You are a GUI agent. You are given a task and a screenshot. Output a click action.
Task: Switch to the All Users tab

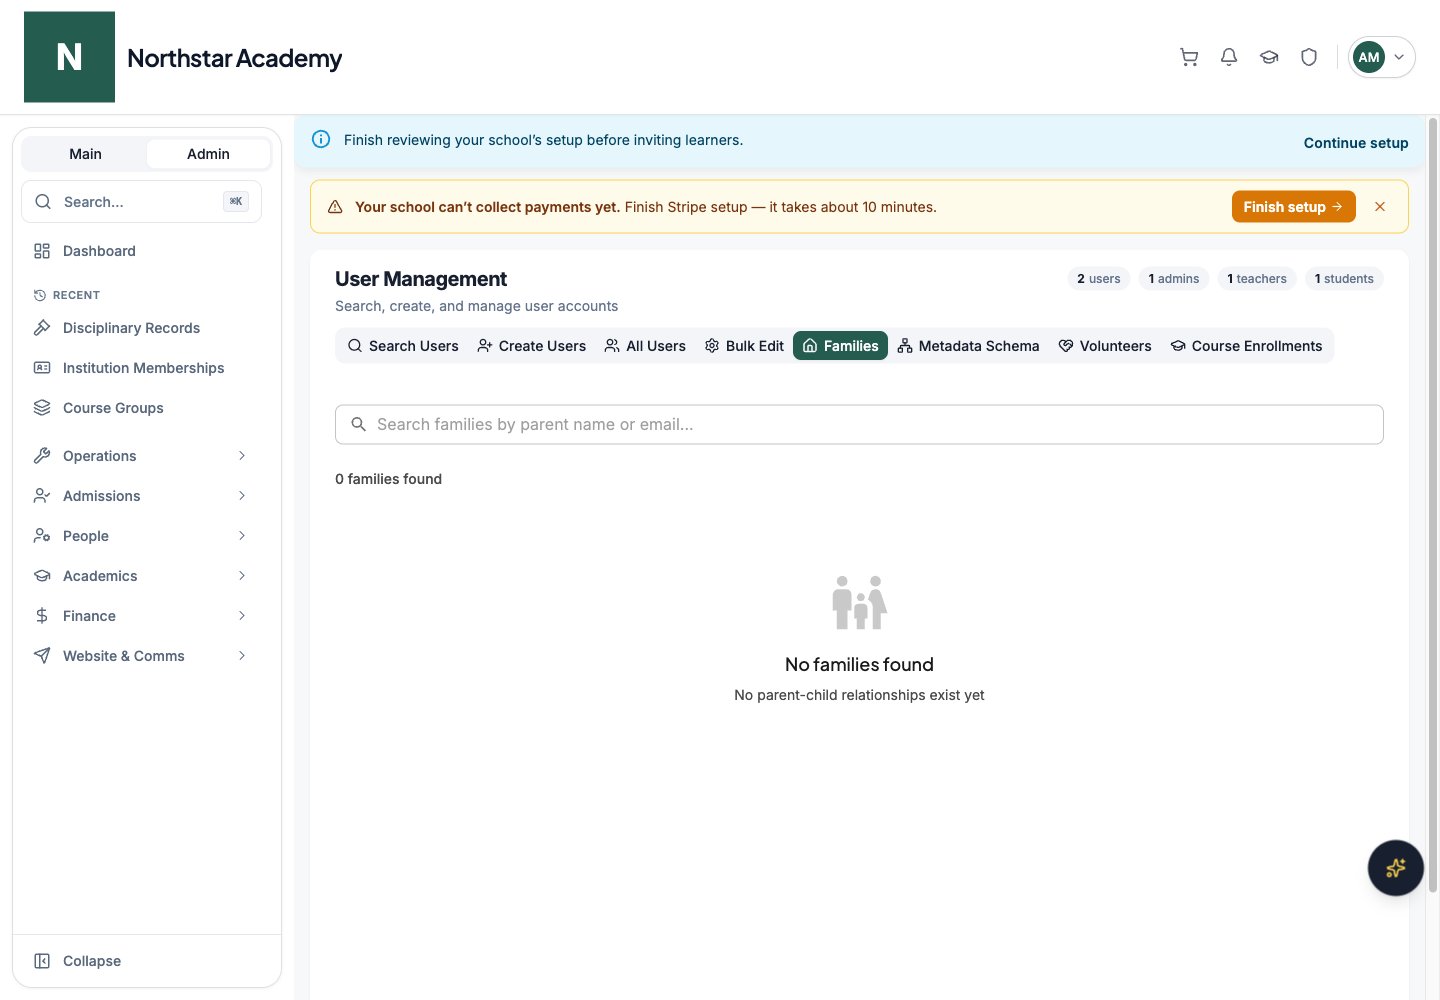tap(645, 346)
